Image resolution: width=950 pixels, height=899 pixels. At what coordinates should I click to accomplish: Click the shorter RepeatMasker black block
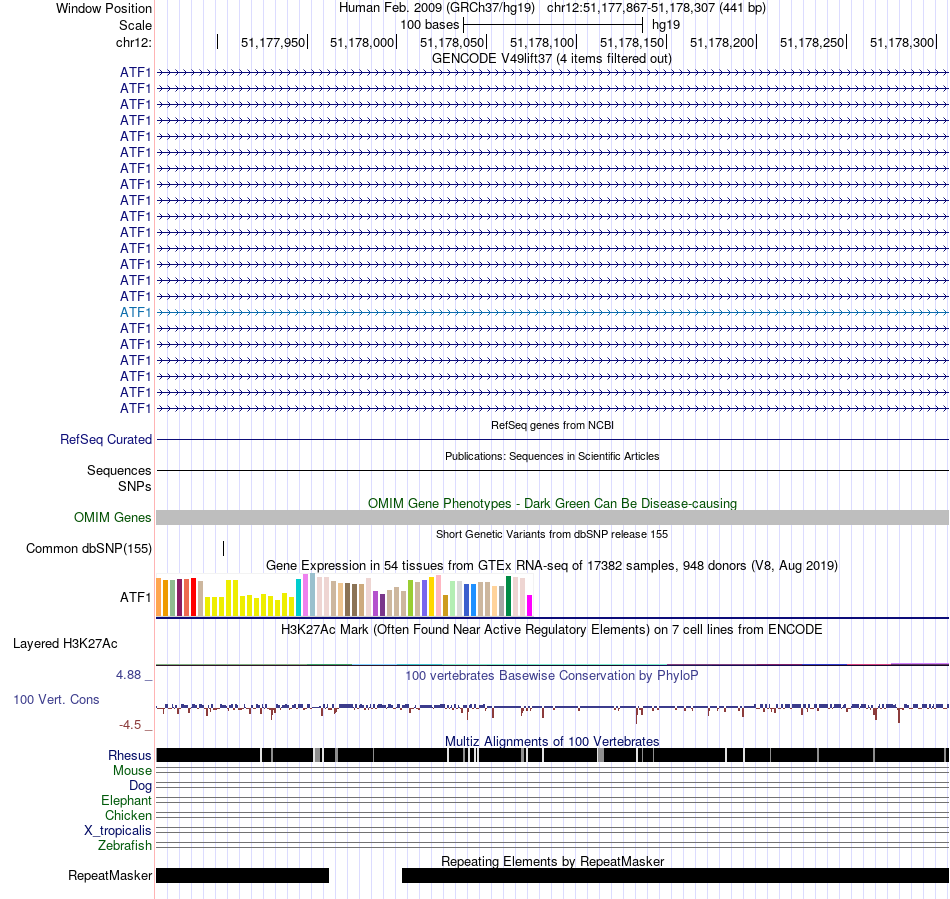242,875
